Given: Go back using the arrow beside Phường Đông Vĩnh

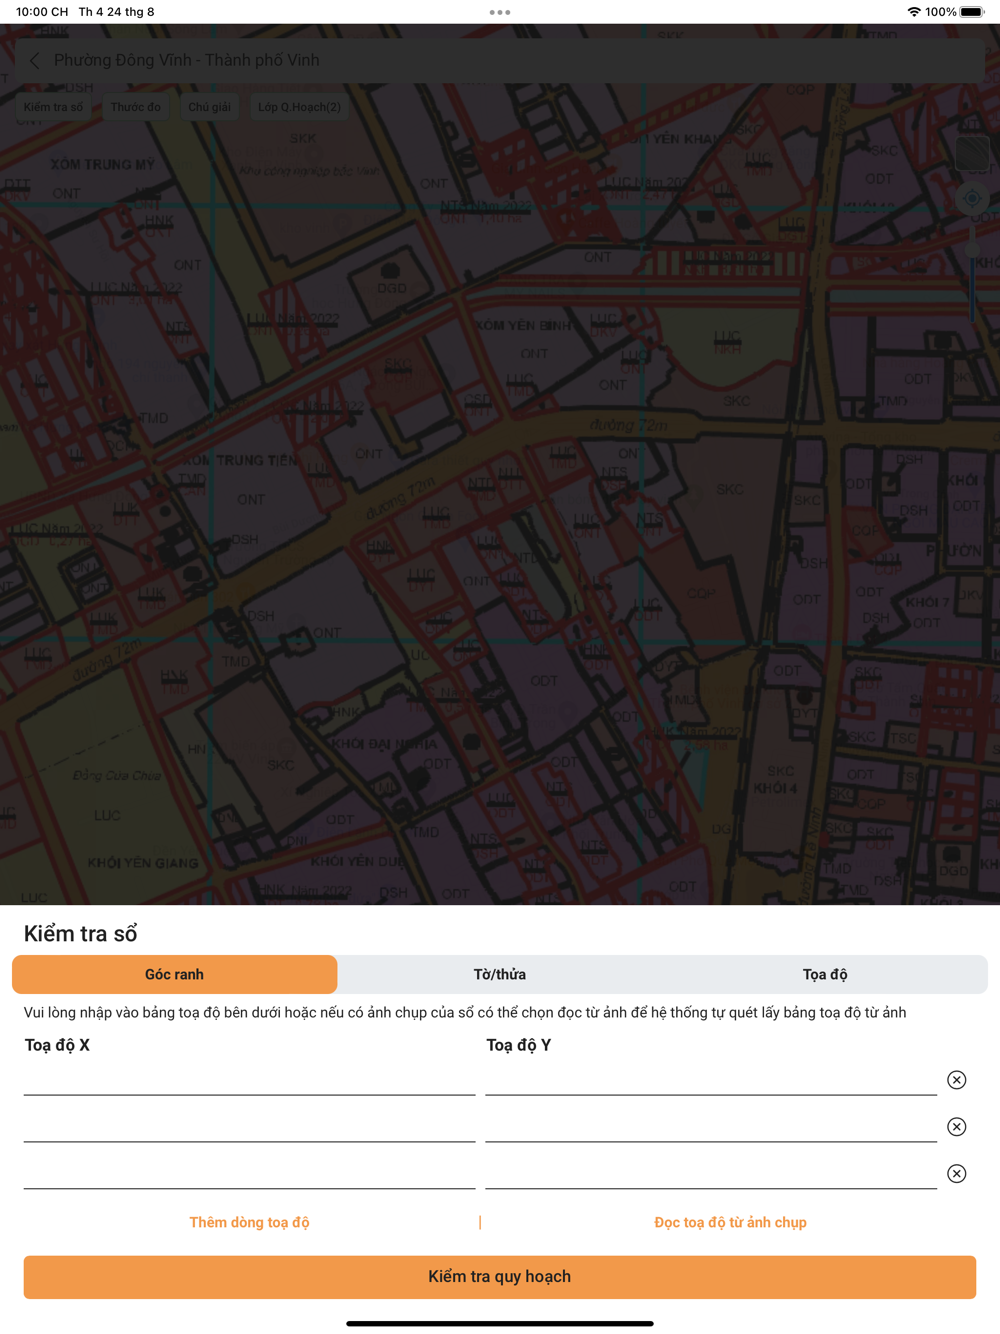Looking at the screenshot, I should click(35, 61).
